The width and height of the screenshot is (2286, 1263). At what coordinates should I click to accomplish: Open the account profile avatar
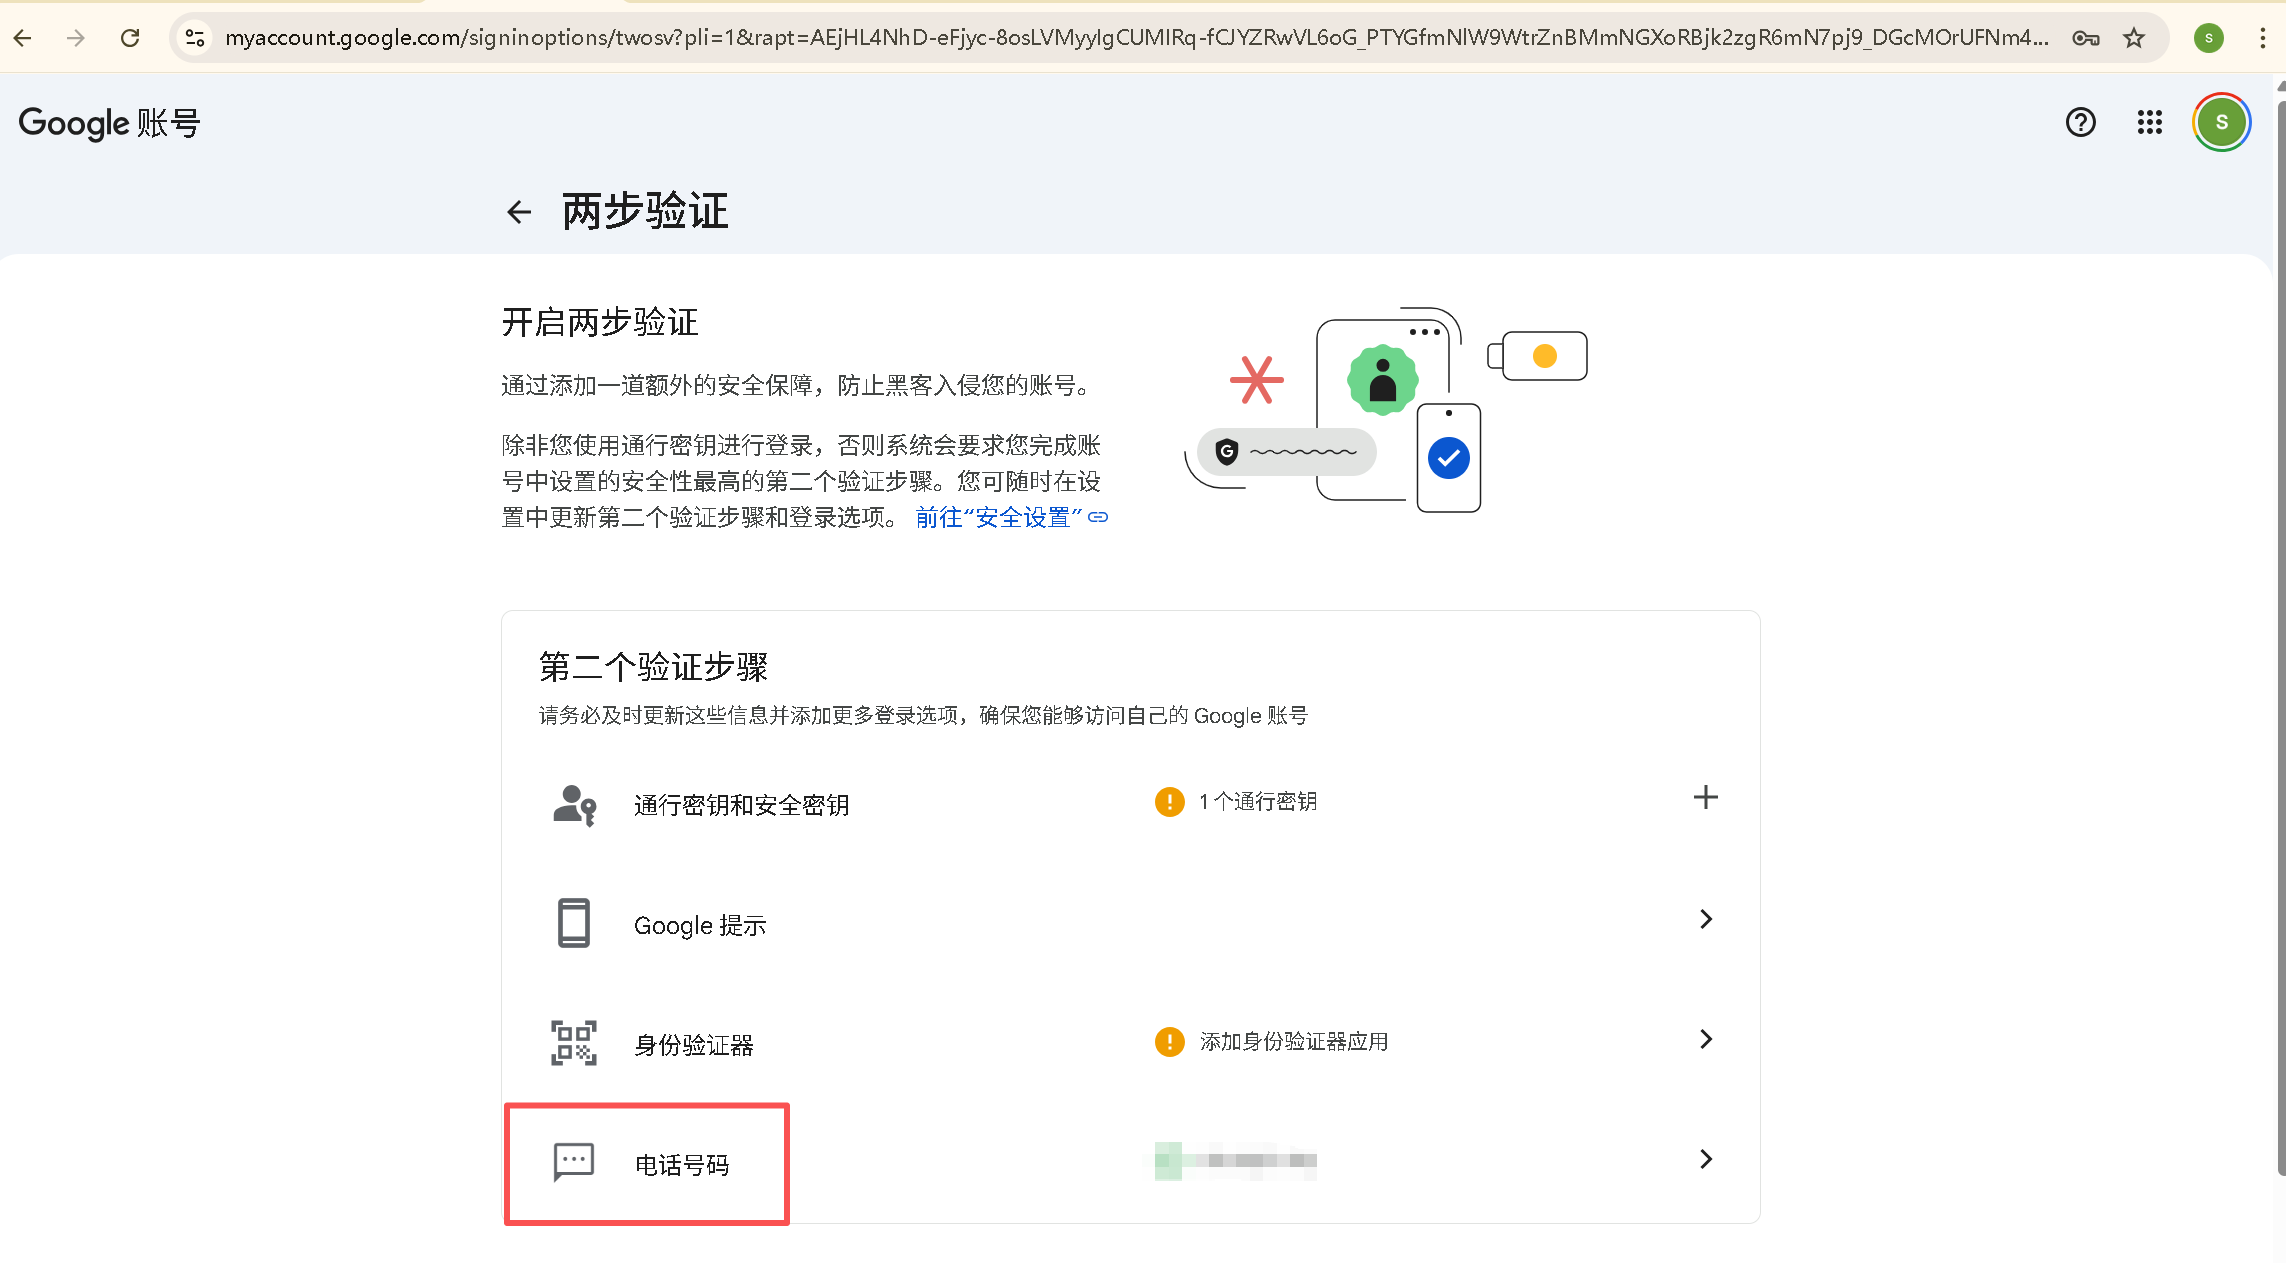(2221, 122)
